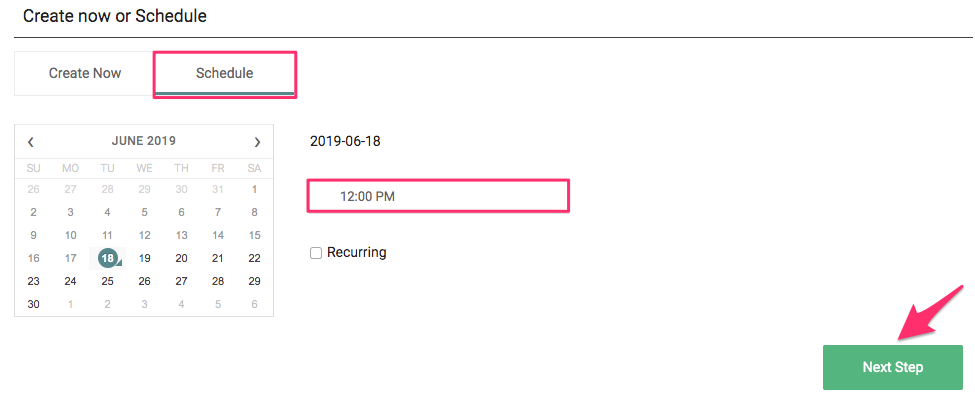This screenshot has width=975, height=403.
Task: Pick June 28 on the calendar
Action: pos(218,281)
